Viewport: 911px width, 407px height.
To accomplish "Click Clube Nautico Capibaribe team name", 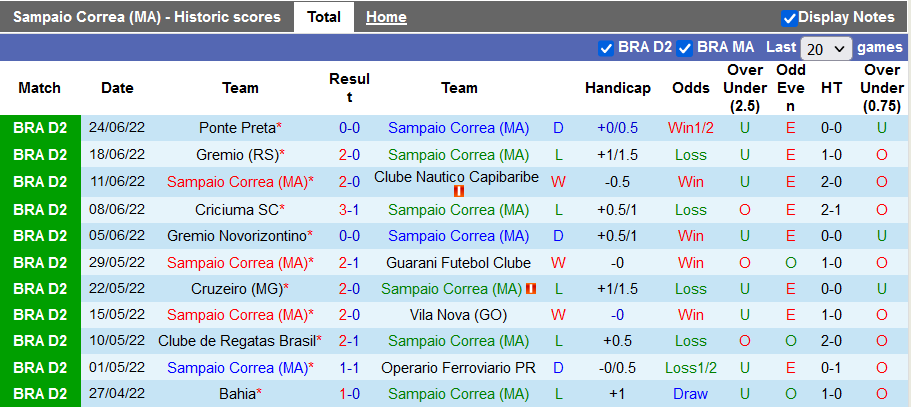I will [456, 177].
